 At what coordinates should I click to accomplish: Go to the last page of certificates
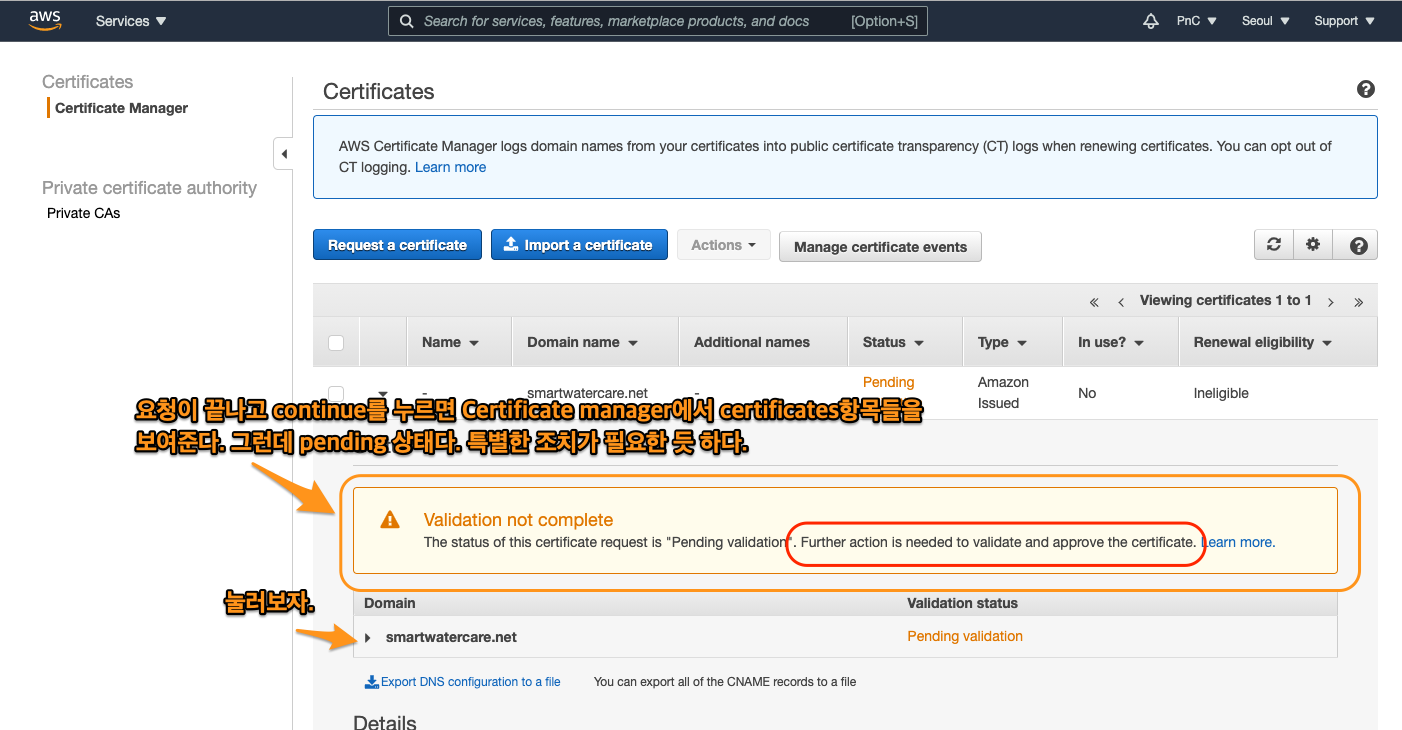click(x=1358, y=301)
